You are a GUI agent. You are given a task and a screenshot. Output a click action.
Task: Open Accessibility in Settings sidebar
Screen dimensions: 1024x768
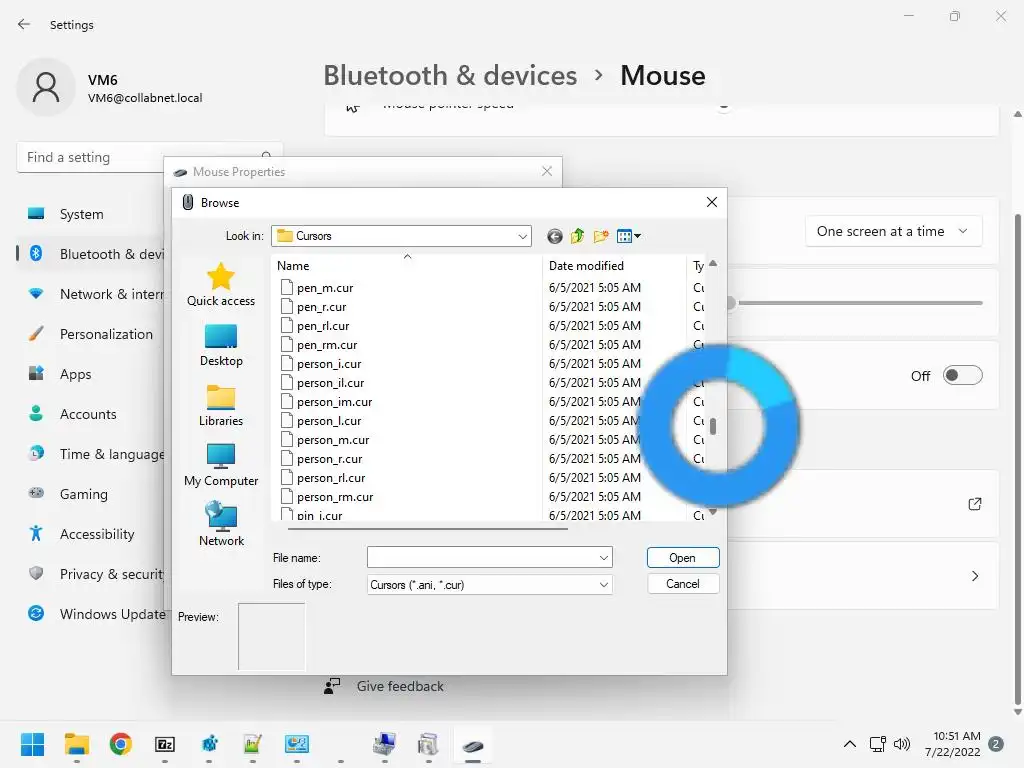pyautogui.click(x=81, y=534)
